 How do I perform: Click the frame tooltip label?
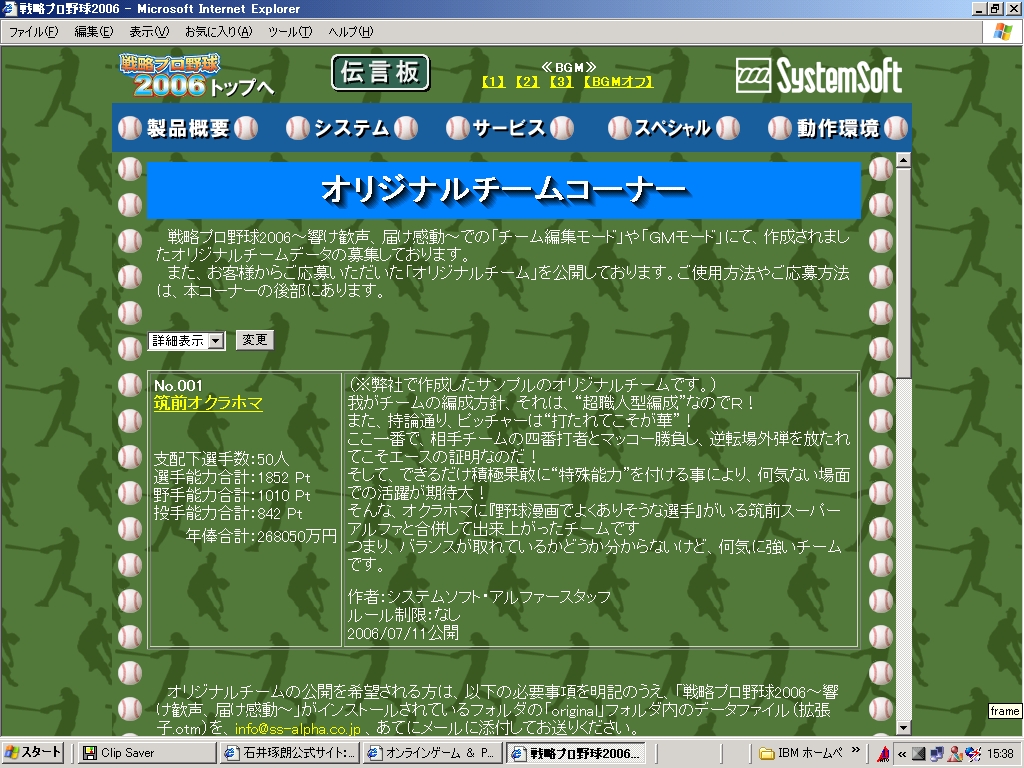coord(1004,711)
